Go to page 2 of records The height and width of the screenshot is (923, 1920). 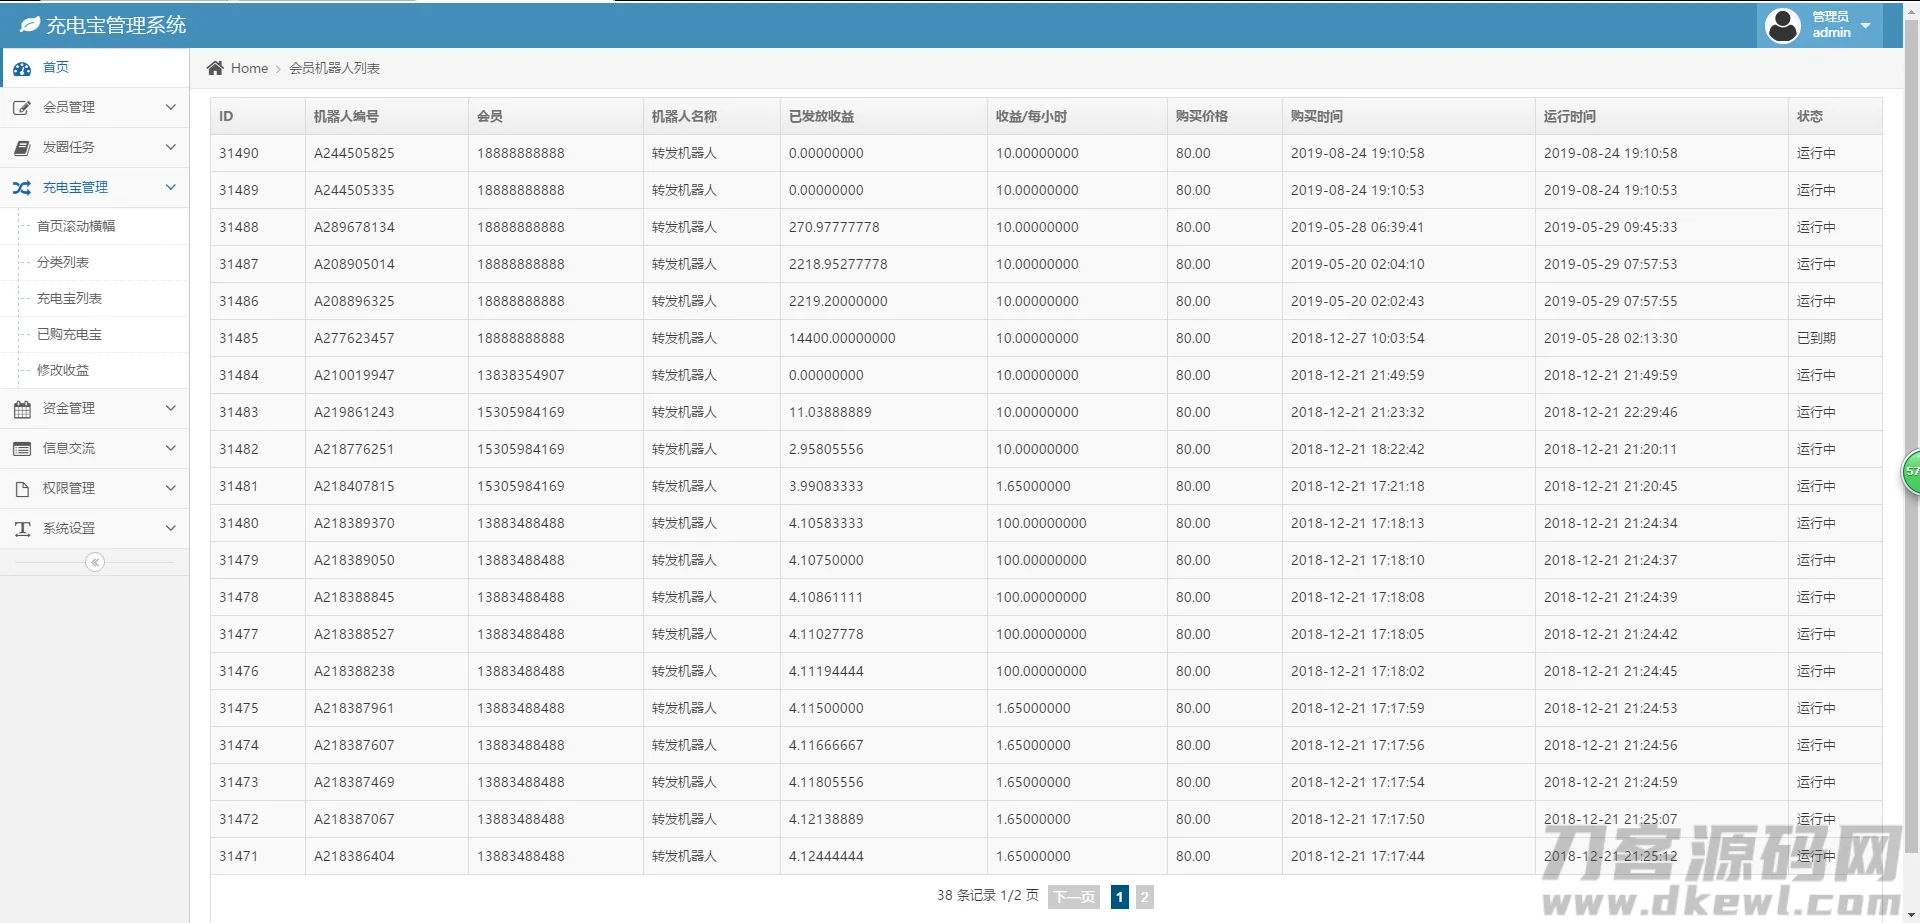click(x=1144, y=897)
